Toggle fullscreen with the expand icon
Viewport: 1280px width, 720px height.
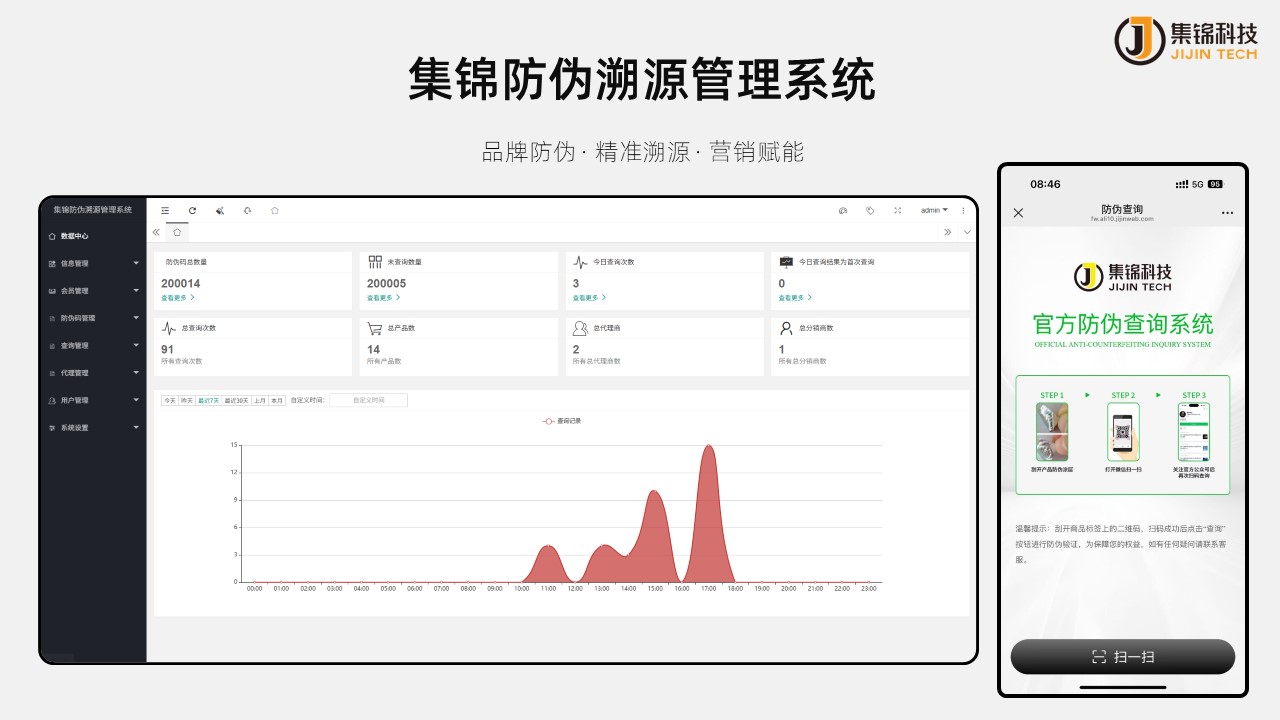[897, 211]
